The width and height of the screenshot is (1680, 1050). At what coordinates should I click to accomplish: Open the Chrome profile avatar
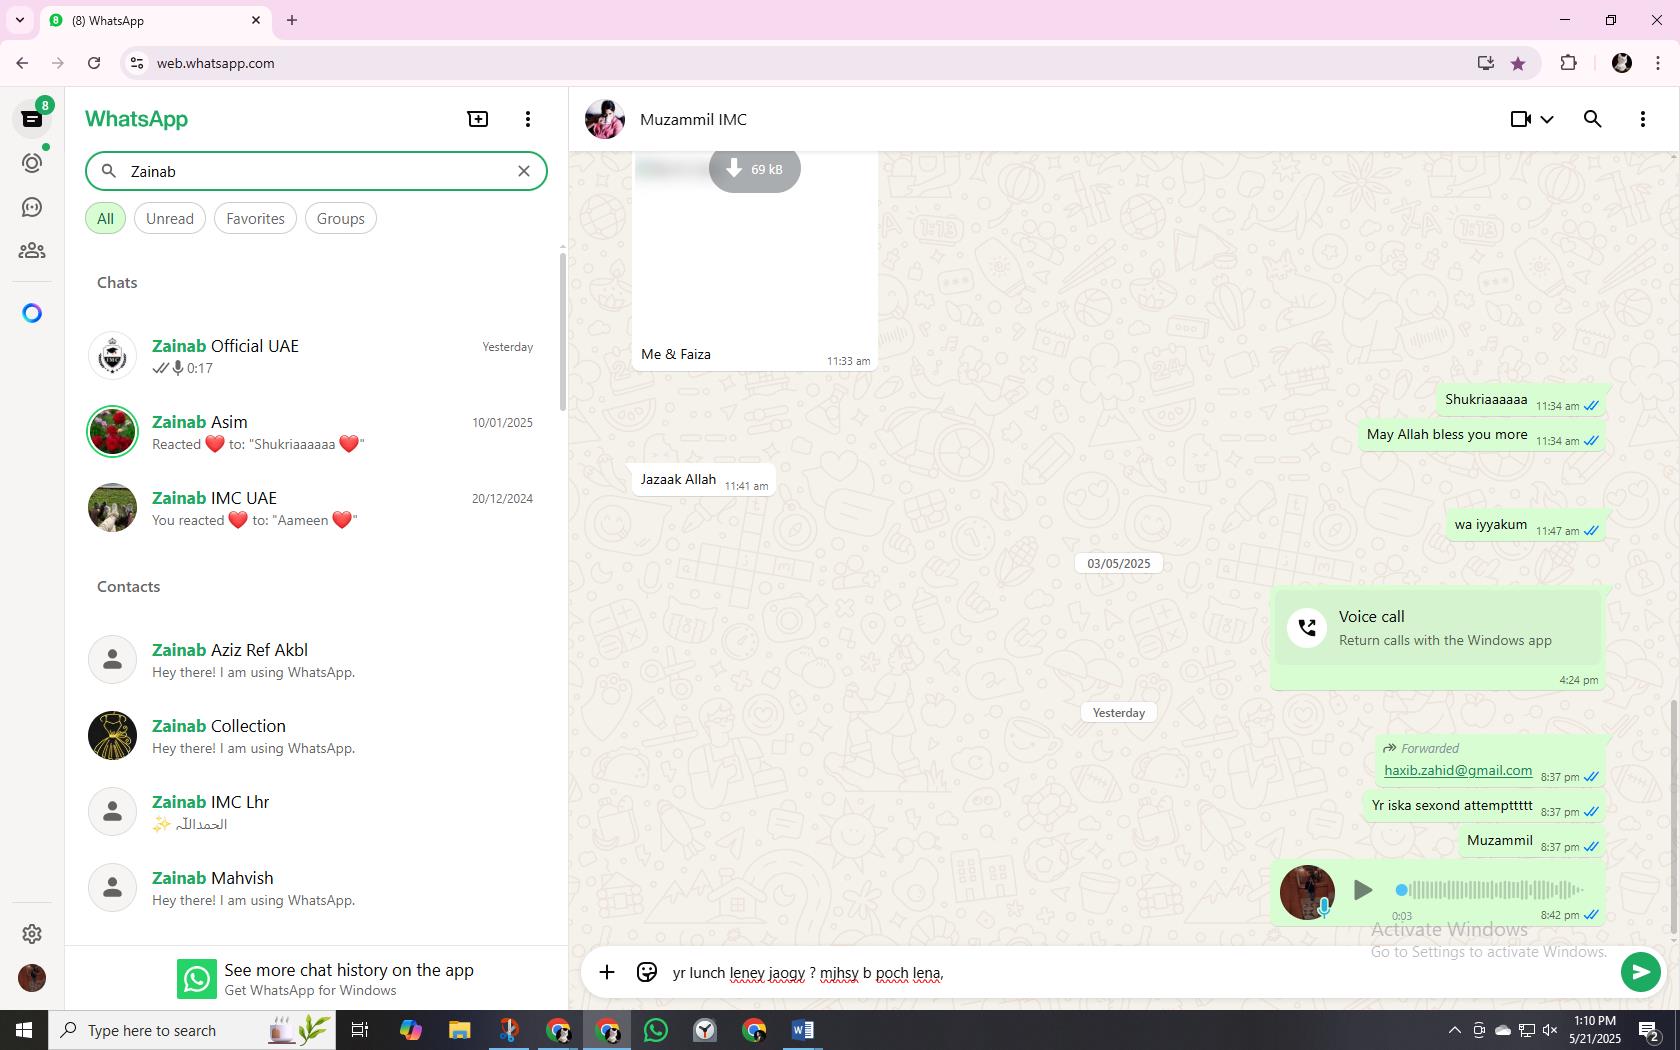(1622, 63)
